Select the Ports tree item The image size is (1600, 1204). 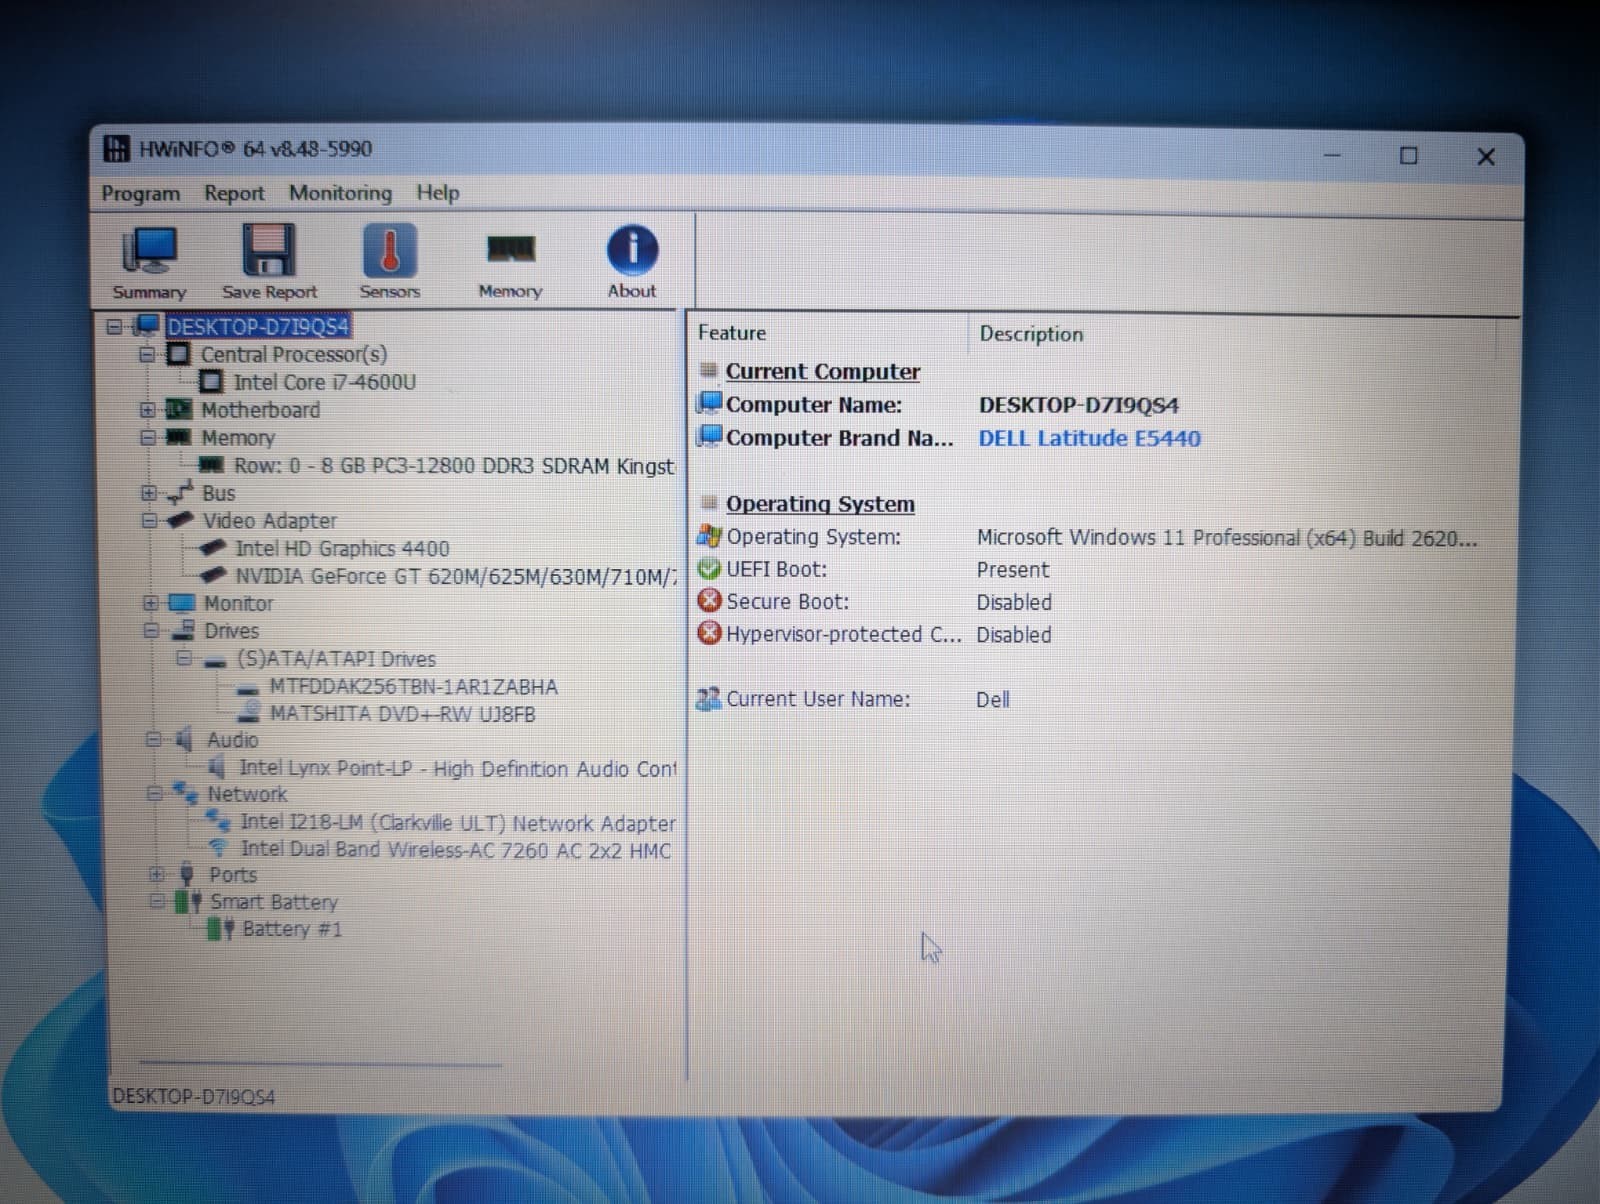click(233, 874)
